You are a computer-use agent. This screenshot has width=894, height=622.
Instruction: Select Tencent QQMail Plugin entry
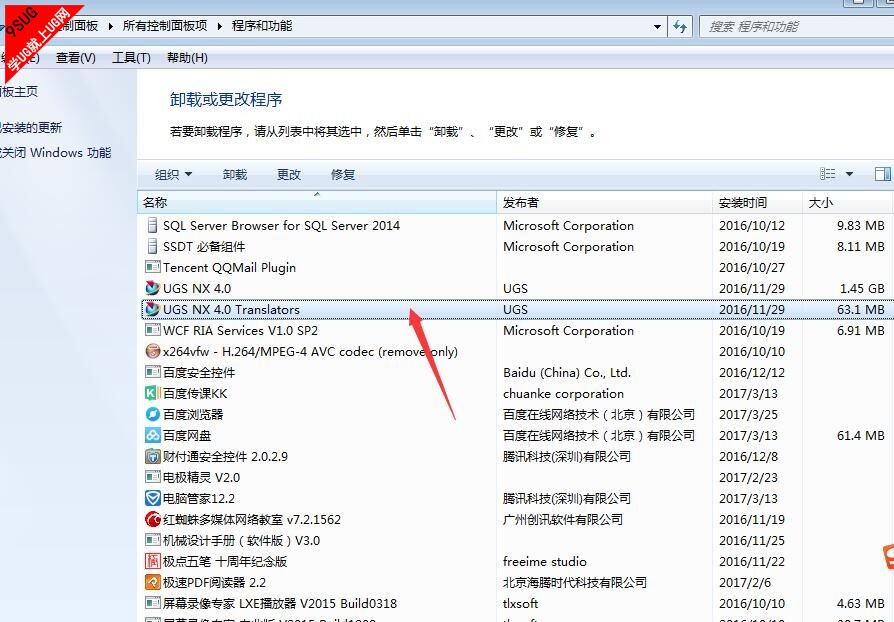pos(229,267)
